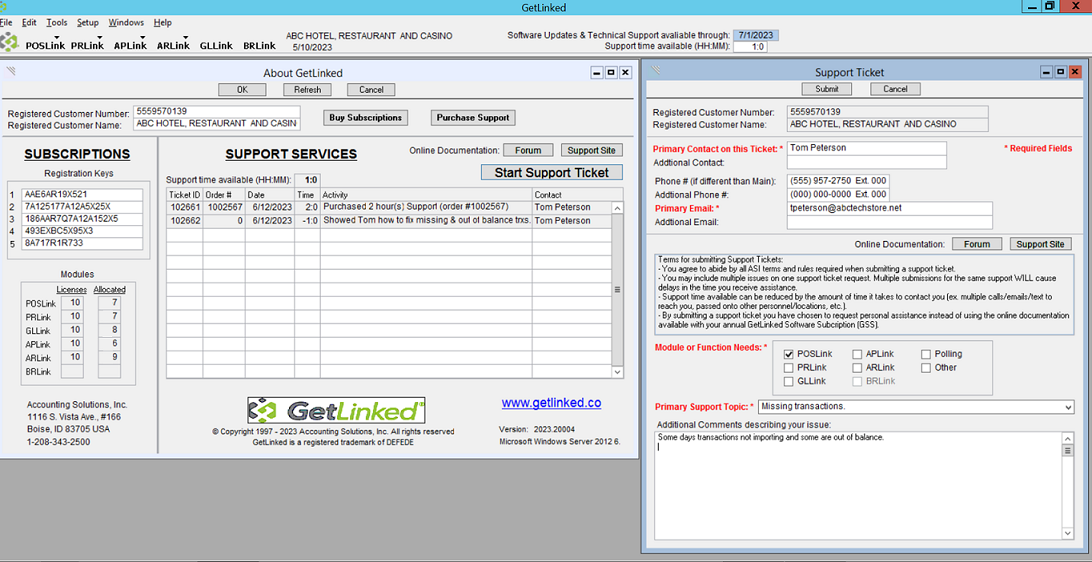Viewport: 1092px width, 562px height.
Task: Click Start Support Ticket button
Action: (552, 173)
